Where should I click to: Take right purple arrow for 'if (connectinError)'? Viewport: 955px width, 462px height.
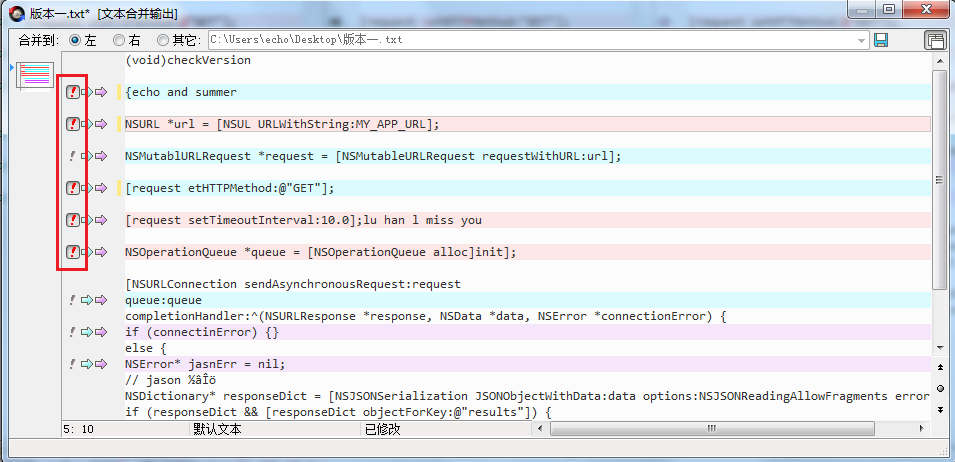point(101,332)
